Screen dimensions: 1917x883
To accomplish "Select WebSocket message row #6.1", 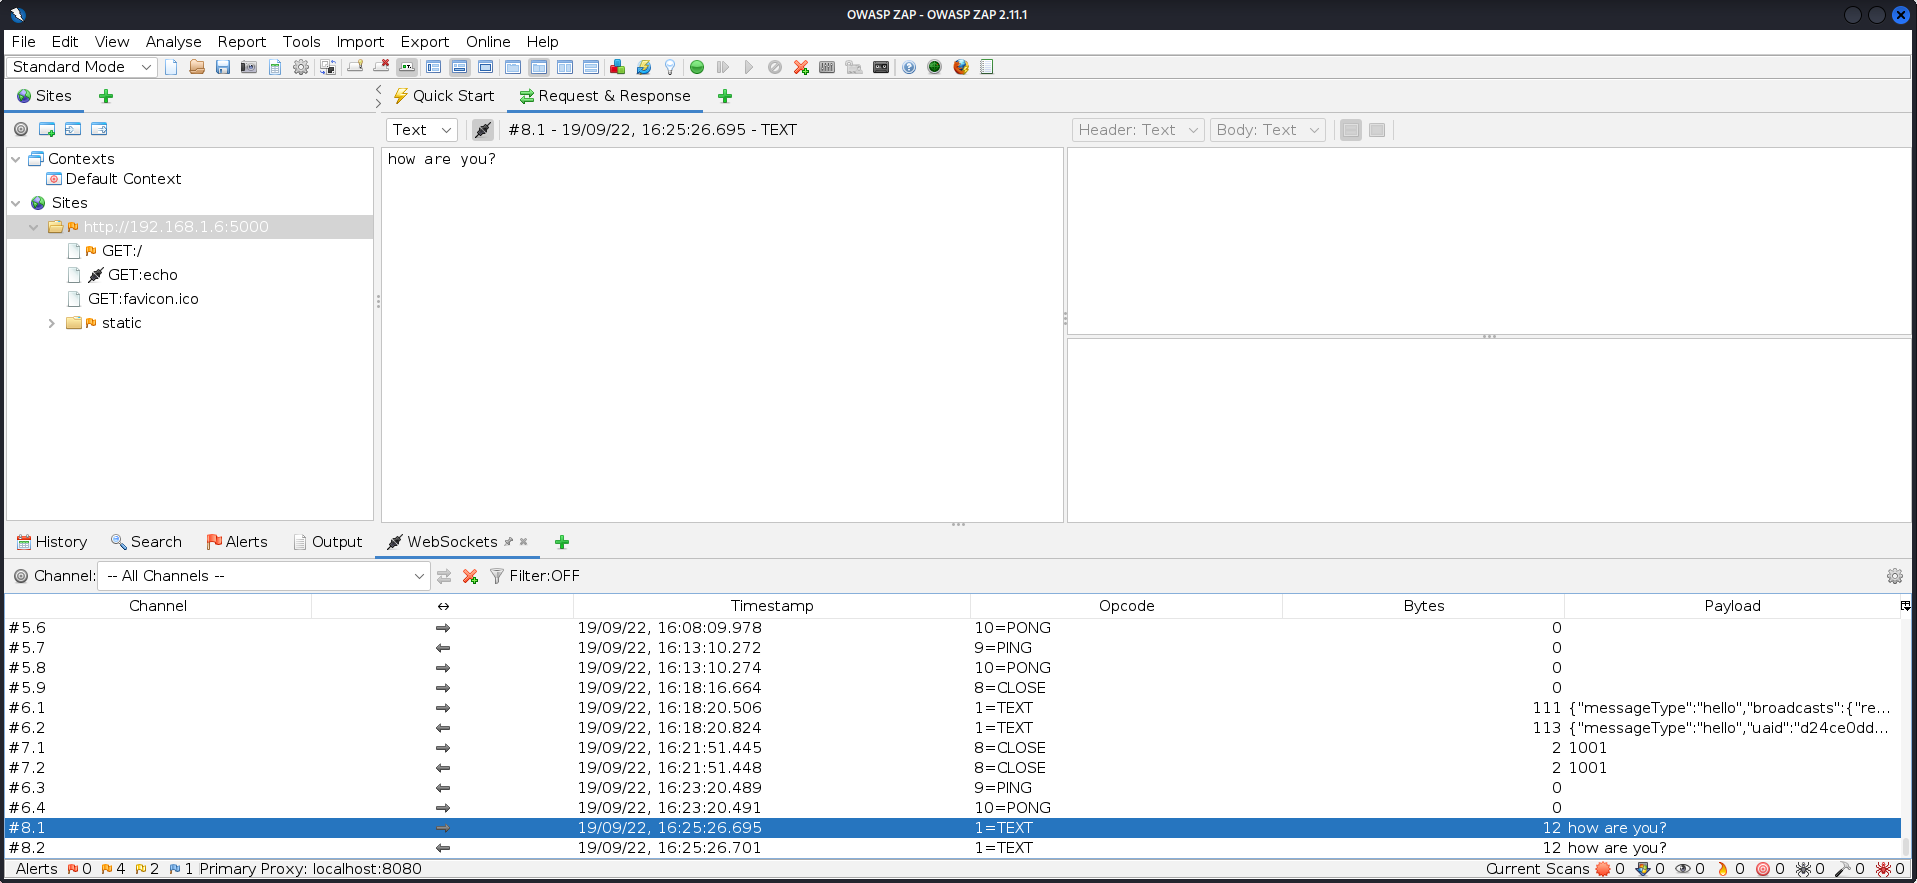I will click(952, 708).
